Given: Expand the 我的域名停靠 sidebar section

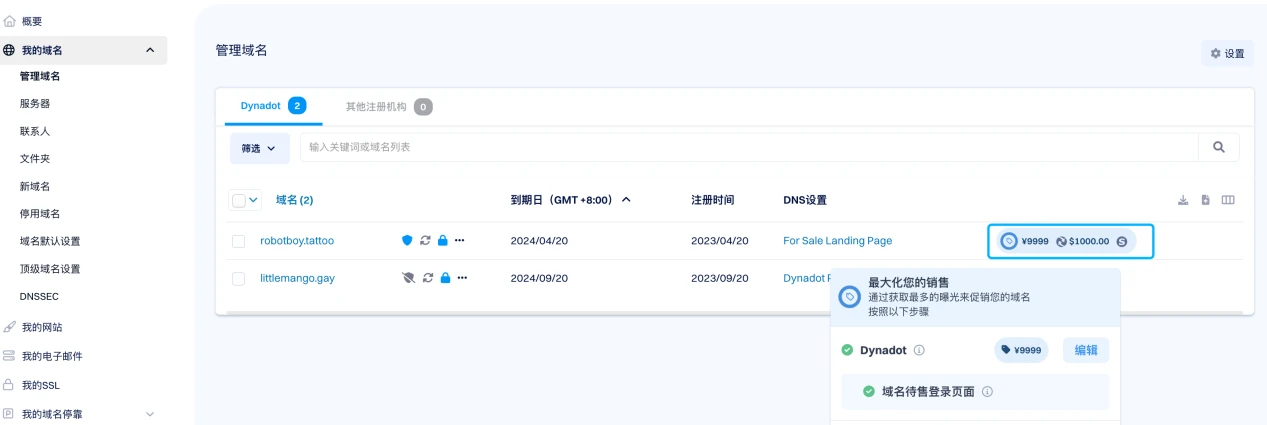Looking at the screenshot, I should tap(150, 414).
